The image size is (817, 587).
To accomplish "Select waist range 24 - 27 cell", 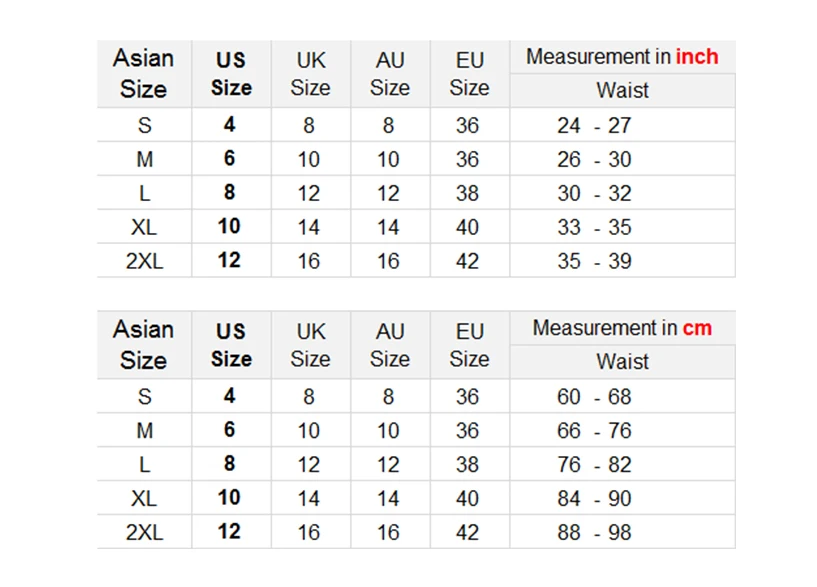I will click(x=622, y=125).
